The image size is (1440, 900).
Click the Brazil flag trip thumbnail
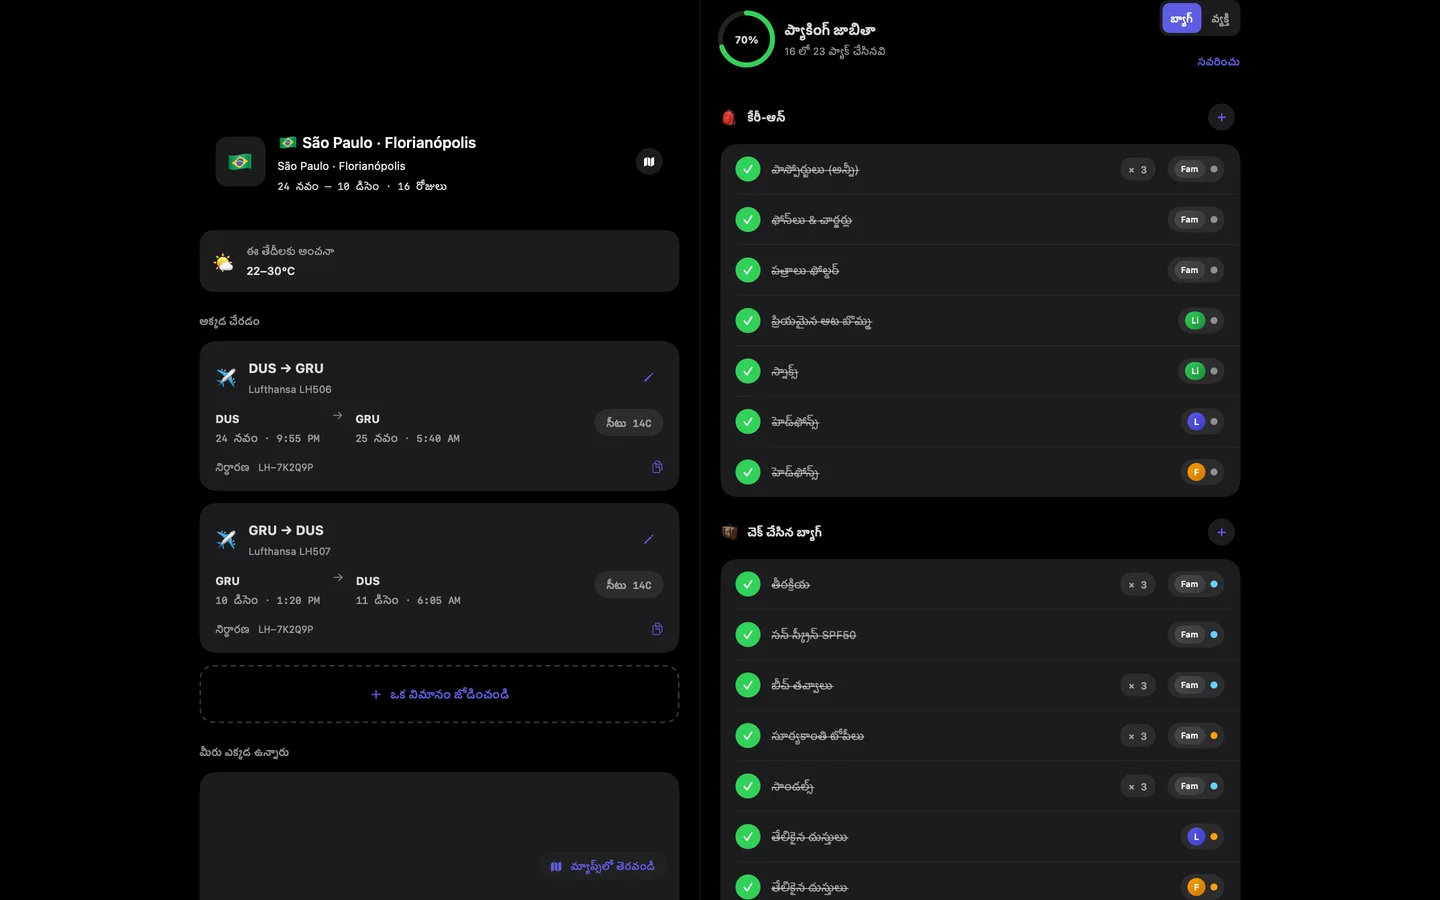pyautogui.click(x=240, y=162)
